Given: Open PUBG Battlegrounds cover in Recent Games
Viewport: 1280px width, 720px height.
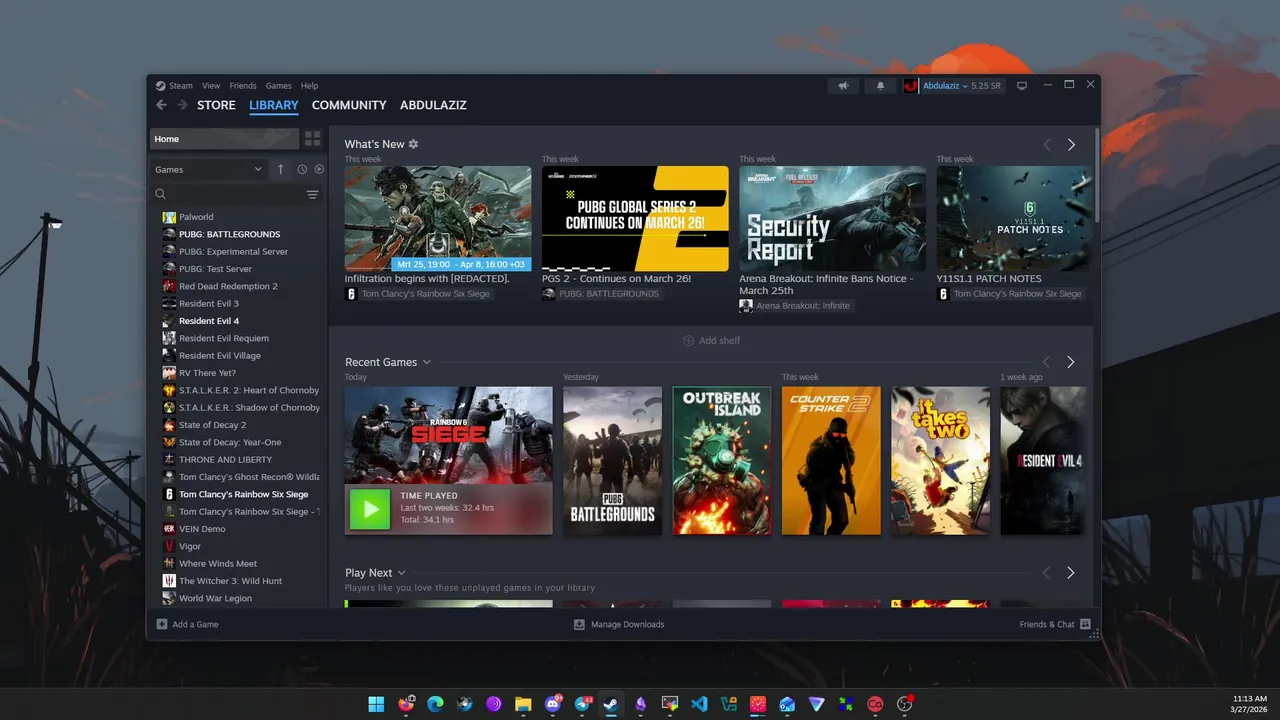Looking at the screenshot, I should [x=612, y=461].
